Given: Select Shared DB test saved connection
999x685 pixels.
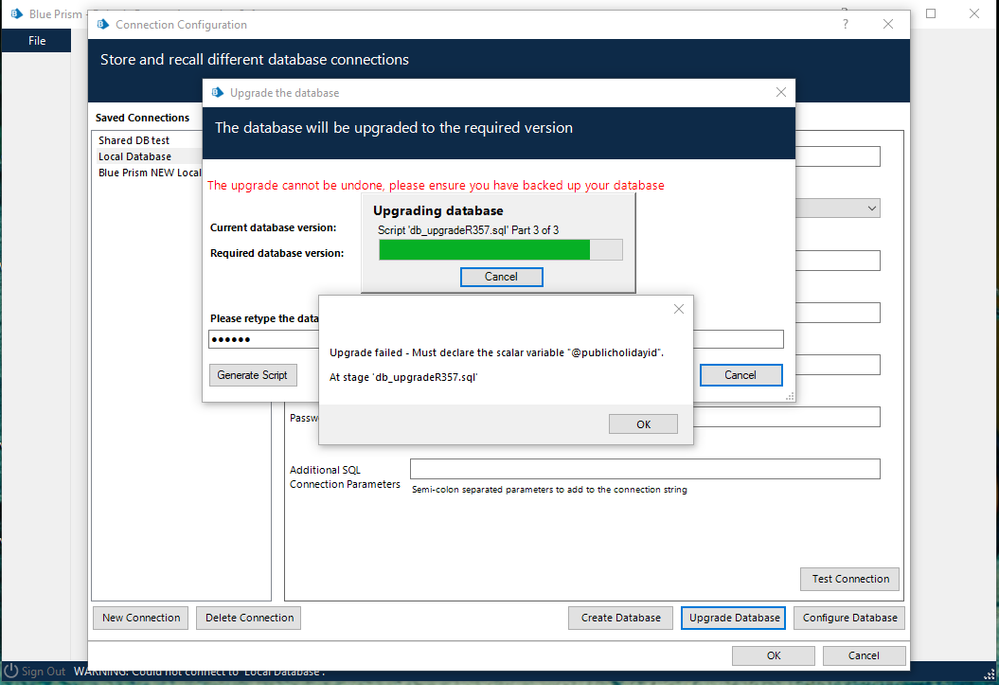Looking at the screenshot, I should pos(134,140).
